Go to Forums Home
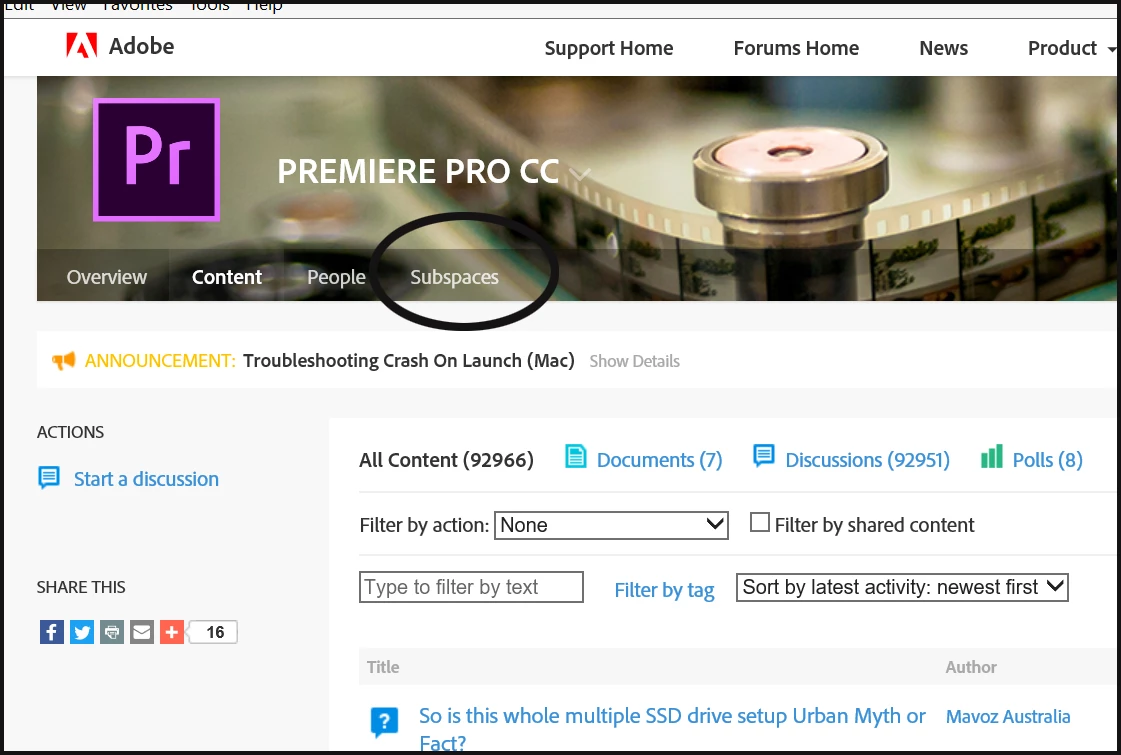This screenshot has width=1121, height=755. pyautogui.click(x=796, y=48)
